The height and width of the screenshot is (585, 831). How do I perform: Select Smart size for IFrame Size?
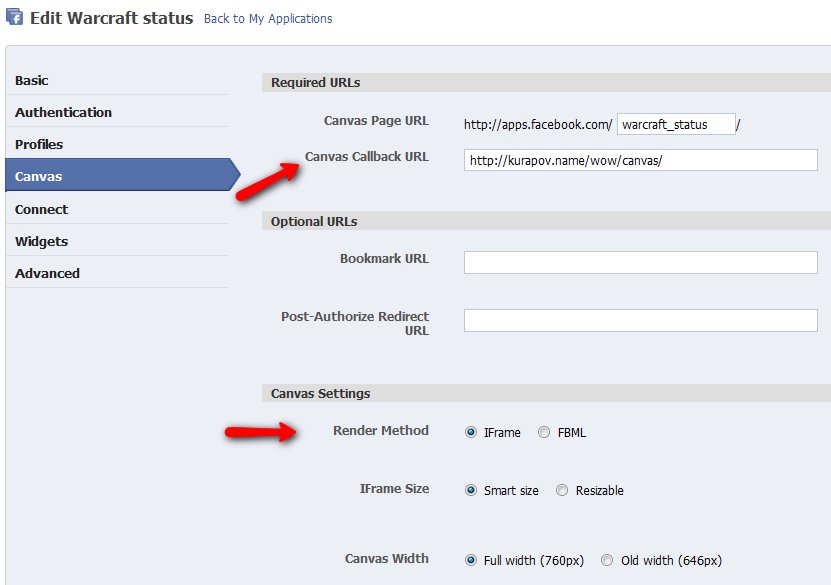[471, 491]
